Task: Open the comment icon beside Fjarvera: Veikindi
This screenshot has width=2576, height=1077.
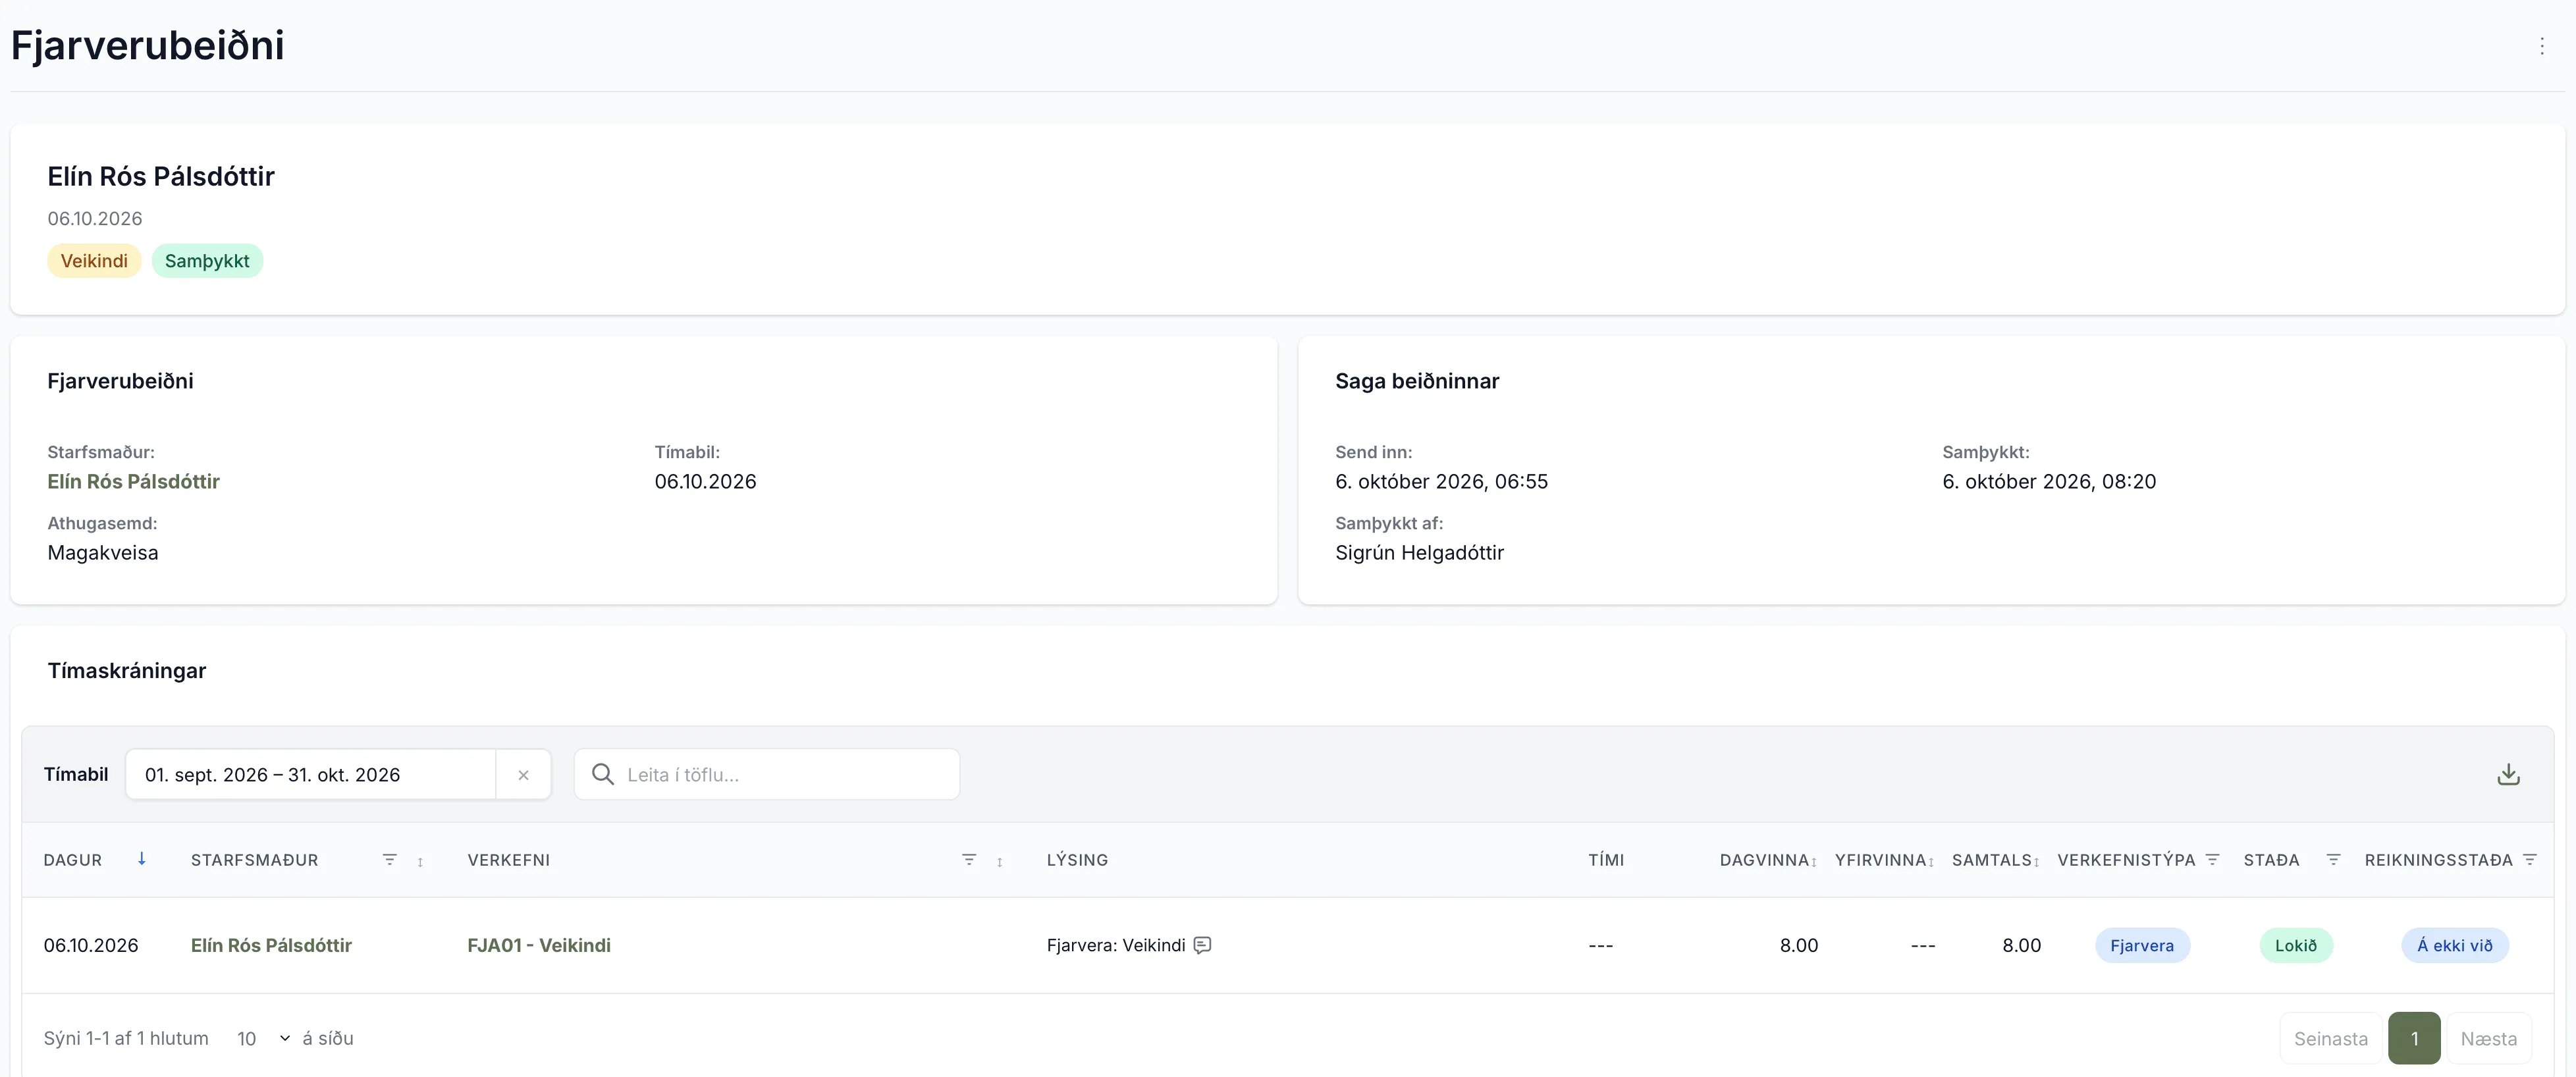Action: coord(1202,945)
